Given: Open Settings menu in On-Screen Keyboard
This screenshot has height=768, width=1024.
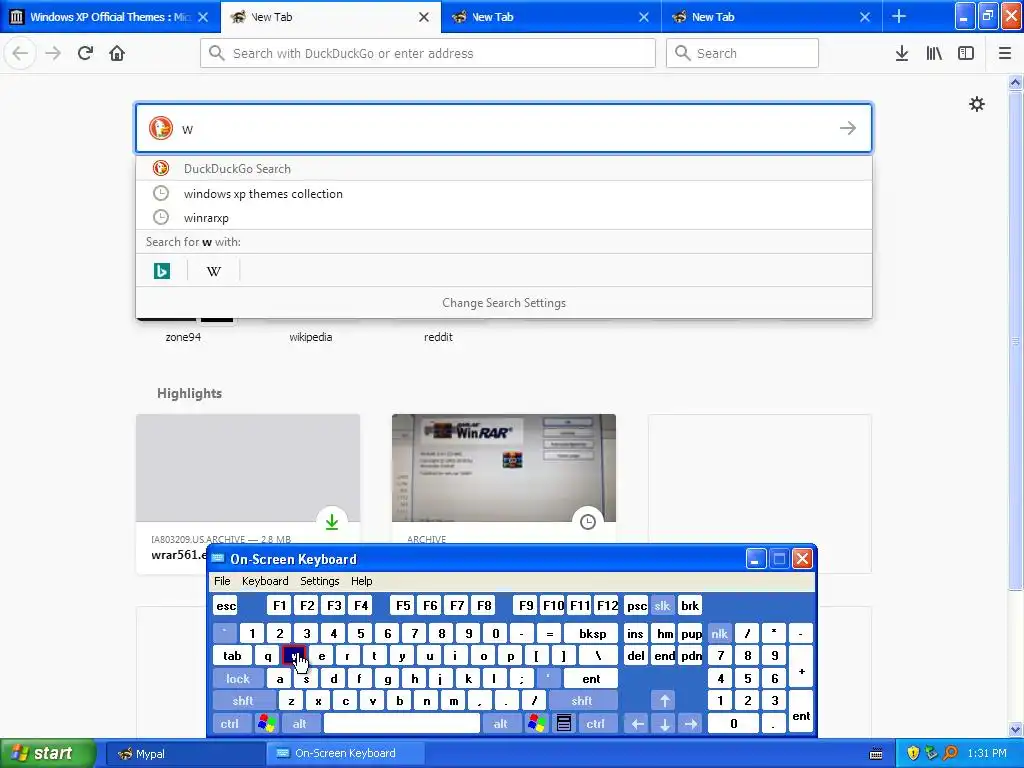Looking at the screenshot, I should [x=319, y=581].
